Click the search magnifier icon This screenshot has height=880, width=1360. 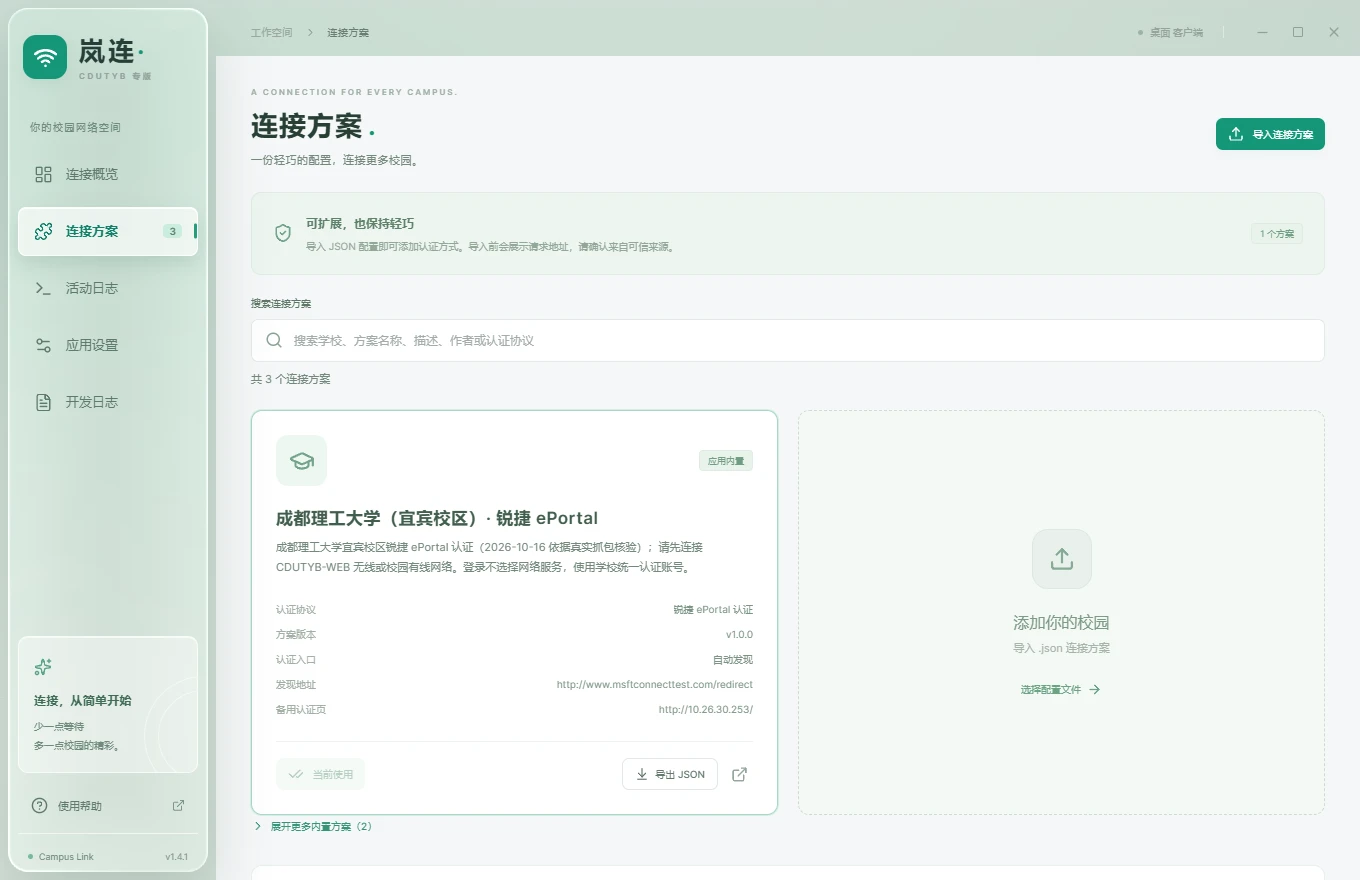tap(274, 341)
